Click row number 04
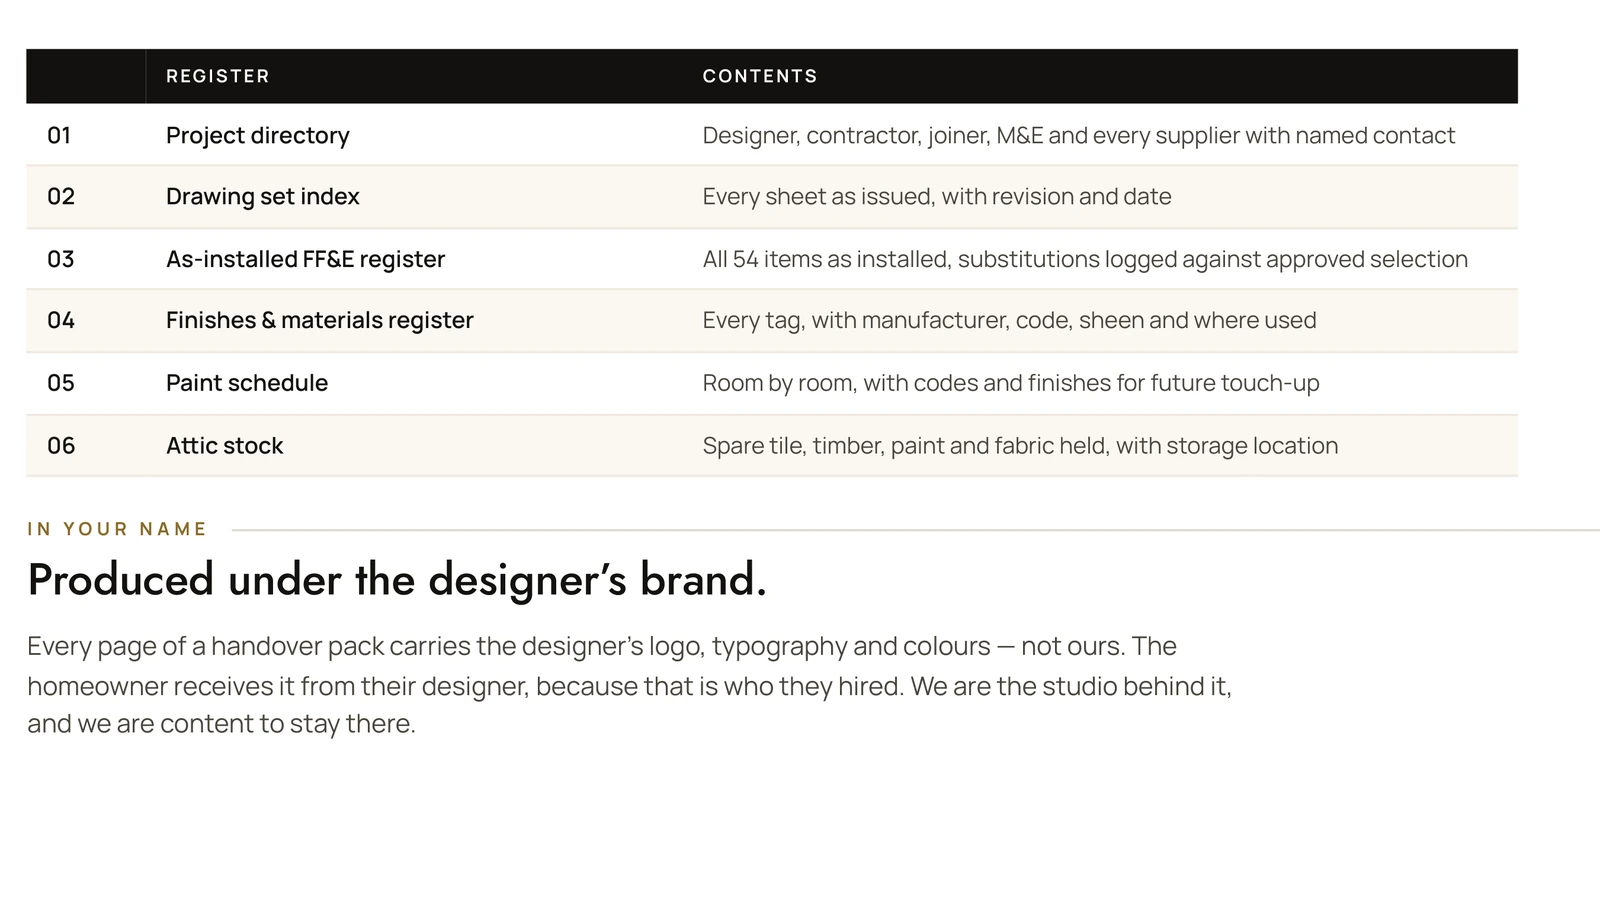This screenshot has height=900, width=1600. click(61, 320)
